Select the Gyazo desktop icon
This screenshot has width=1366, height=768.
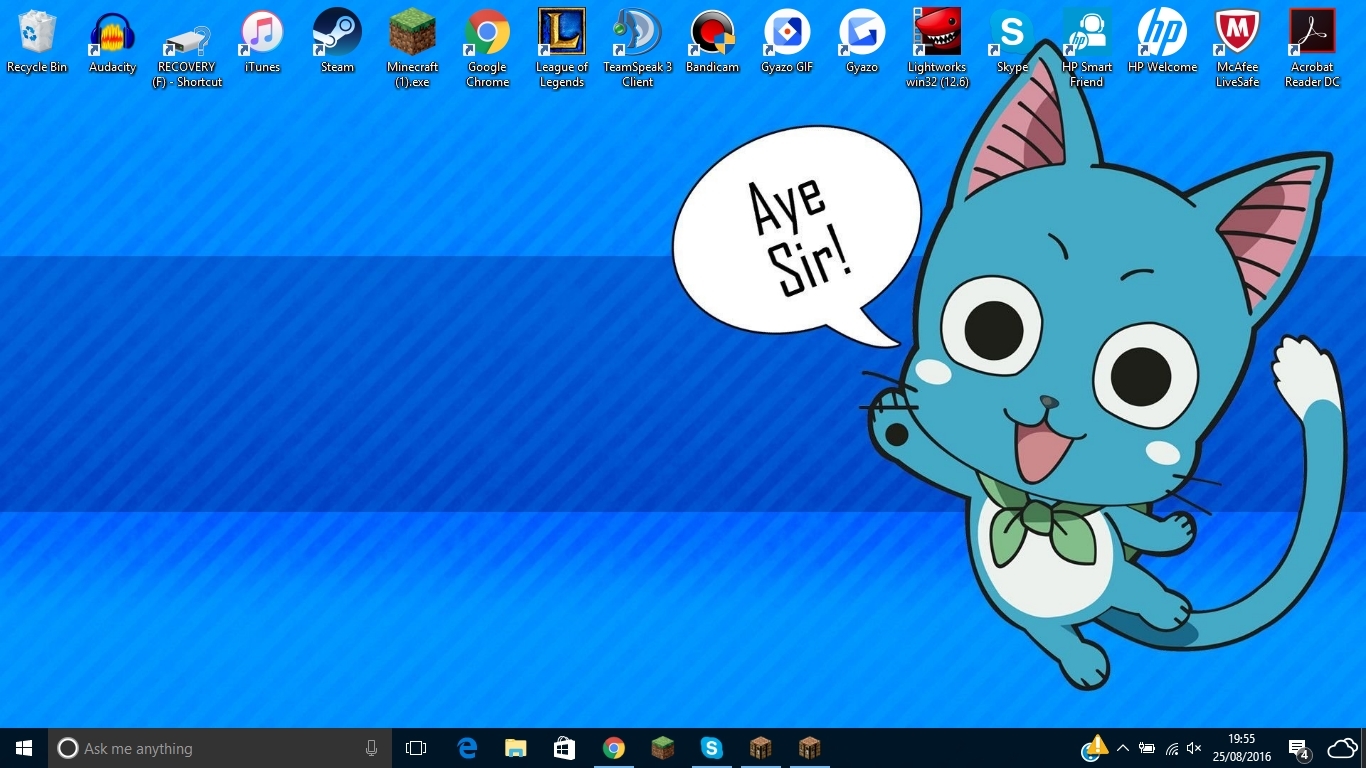point(862,42)
